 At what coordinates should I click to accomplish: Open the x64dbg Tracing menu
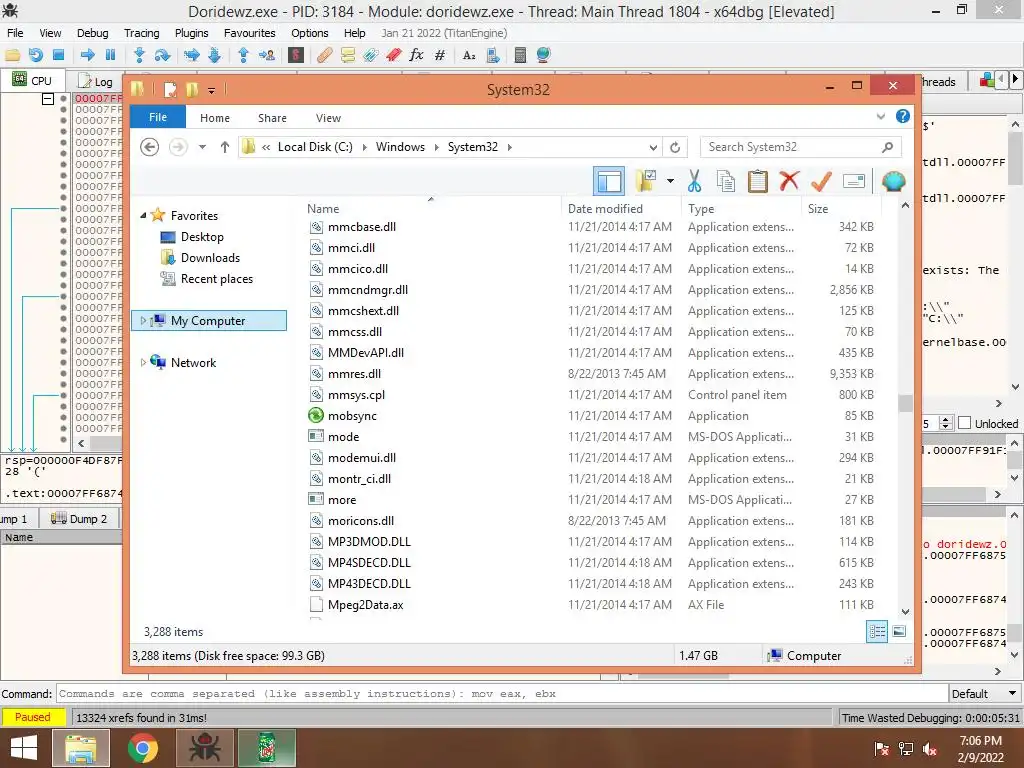142,33
